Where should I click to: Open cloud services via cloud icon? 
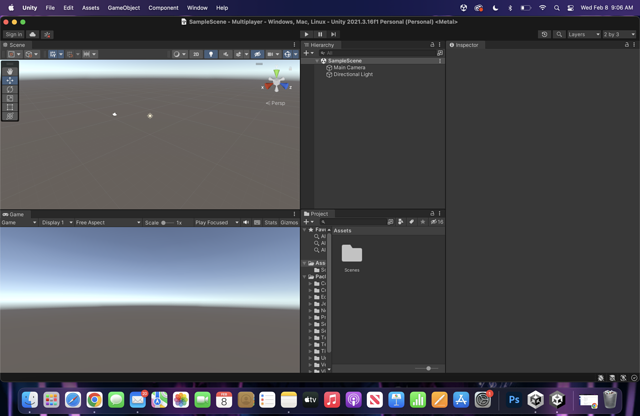33,34
